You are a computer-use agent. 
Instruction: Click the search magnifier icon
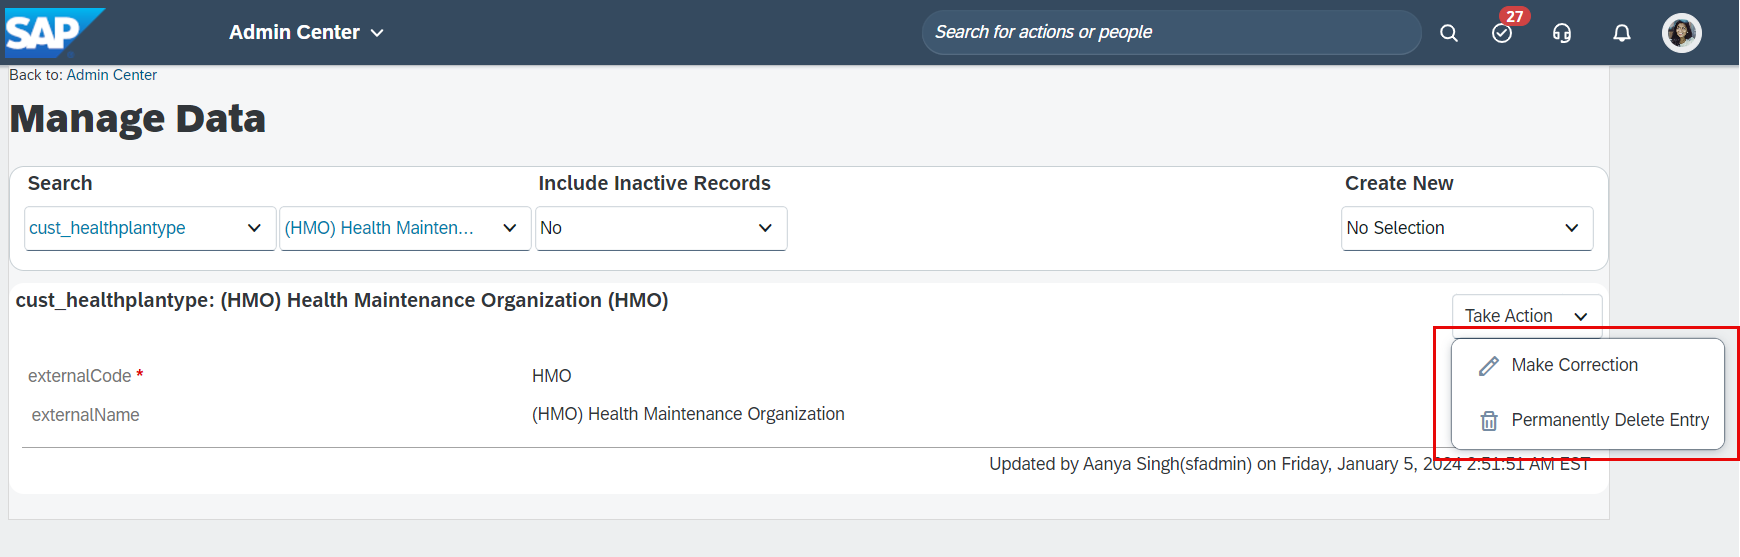[x=1448, y=33]
